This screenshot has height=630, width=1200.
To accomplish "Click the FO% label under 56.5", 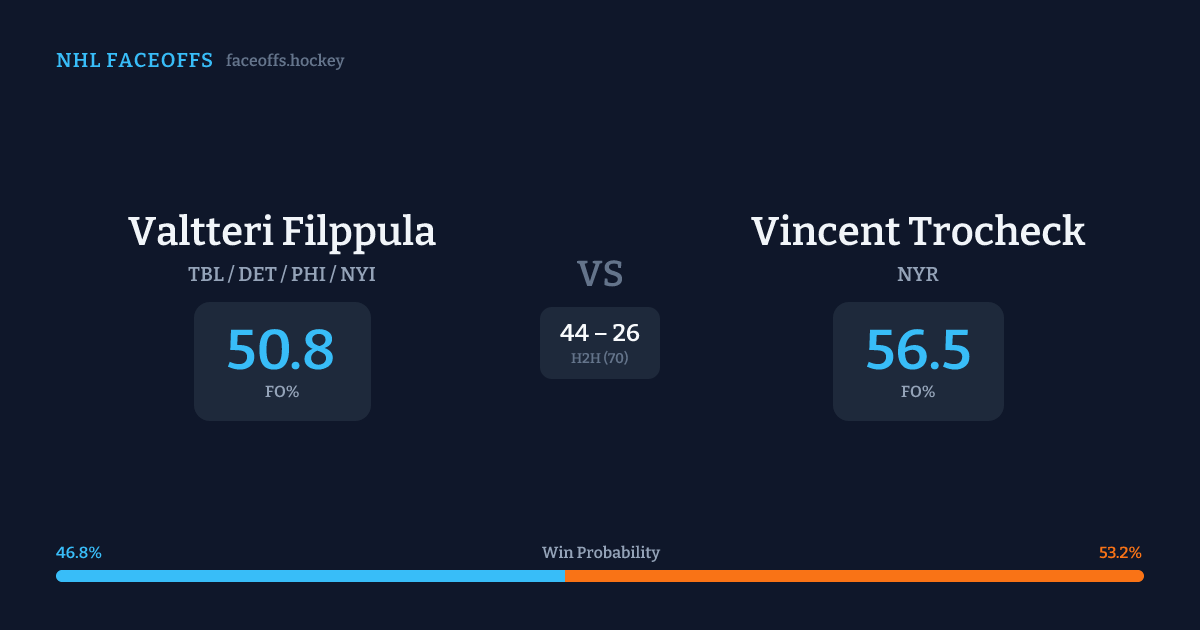I will click(x=918, y=392).
